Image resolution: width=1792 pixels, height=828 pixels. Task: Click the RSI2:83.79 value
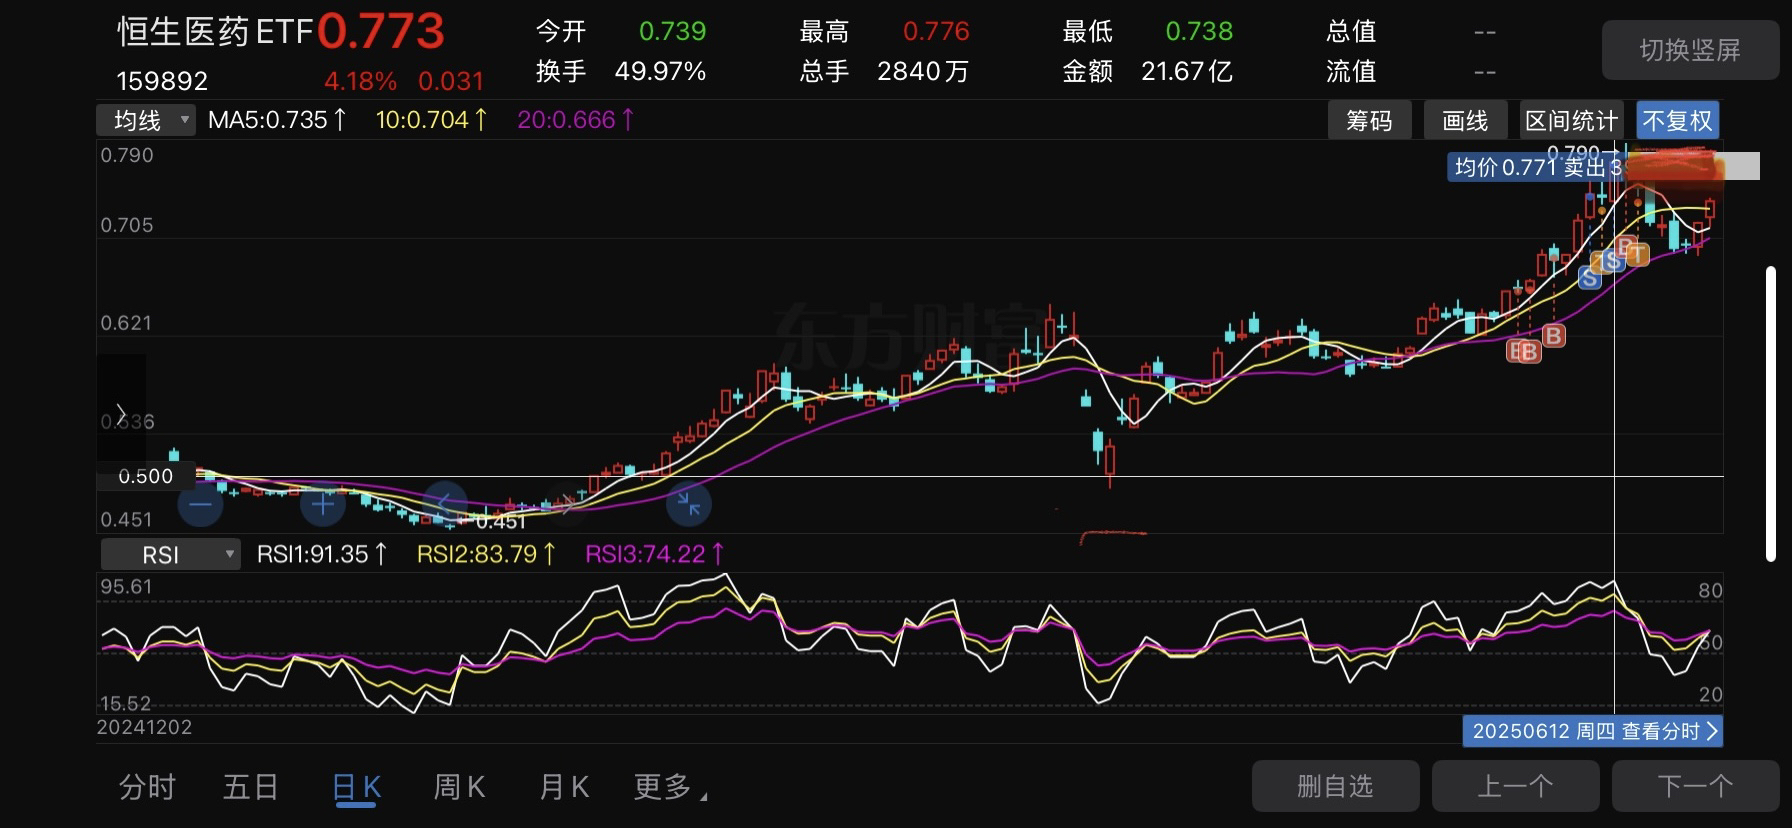[486, 554]
